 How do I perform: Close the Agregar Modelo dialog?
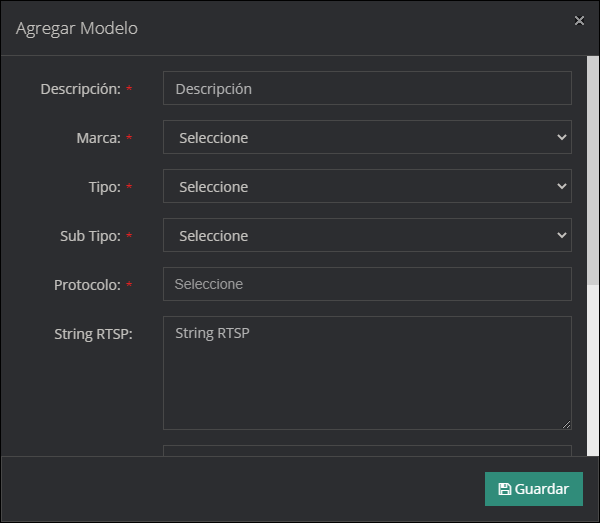(x=579, y=21)
